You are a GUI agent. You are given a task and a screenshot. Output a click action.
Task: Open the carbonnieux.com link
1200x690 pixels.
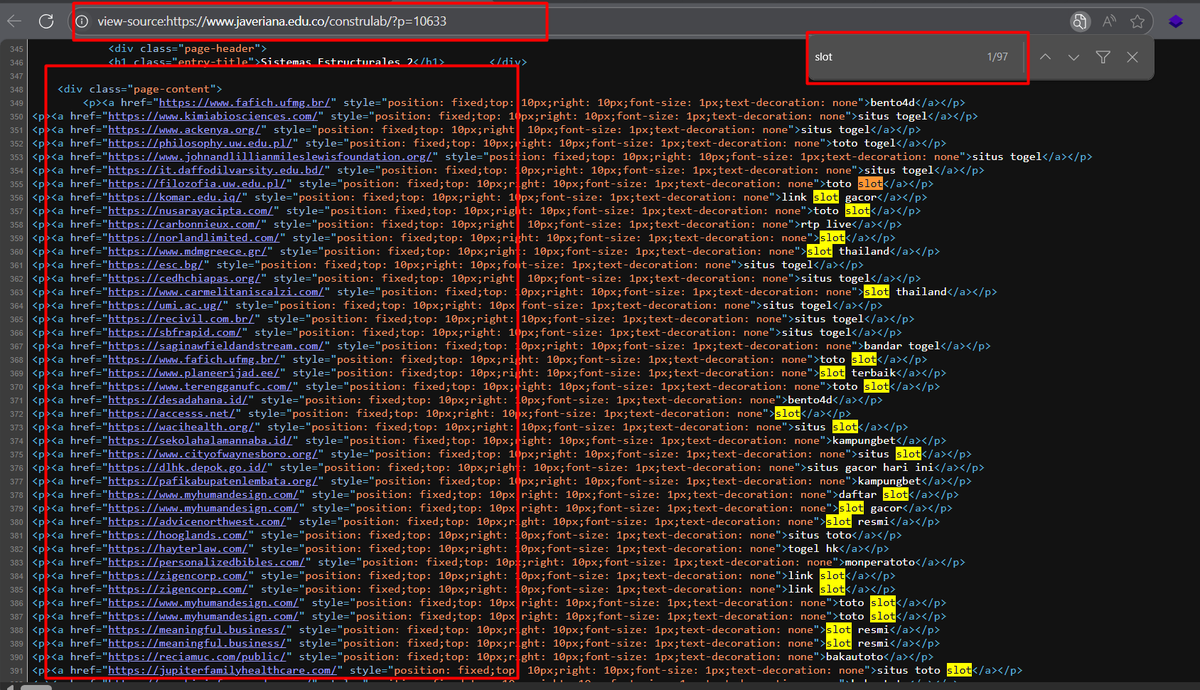[x=186, y=224]
